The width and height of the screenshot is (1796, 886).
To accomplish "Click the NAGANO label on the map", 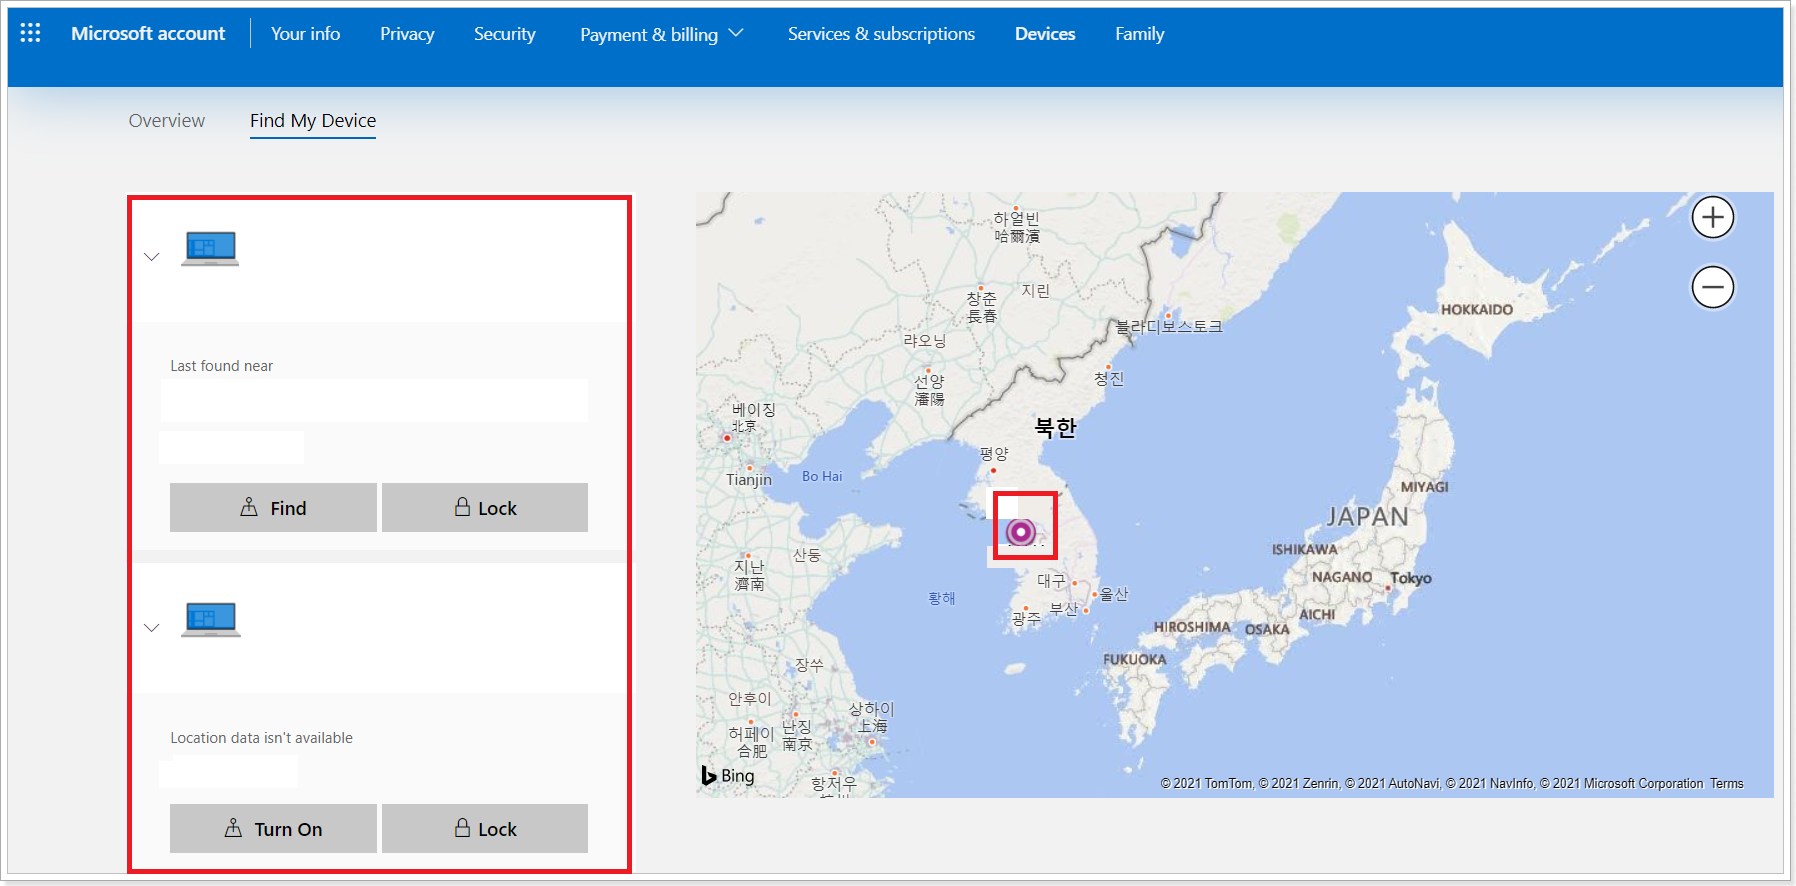I will click(1342, 577).
